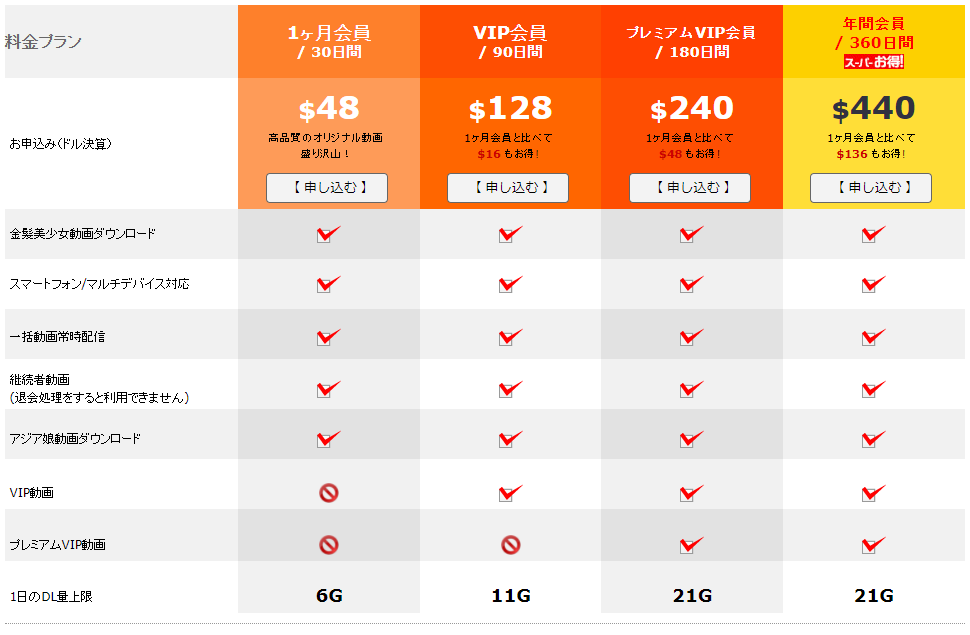Click the 【申し込む】 button under $48 plan
The height and width of the screenshot is (635, 970).
coord(327,188)
